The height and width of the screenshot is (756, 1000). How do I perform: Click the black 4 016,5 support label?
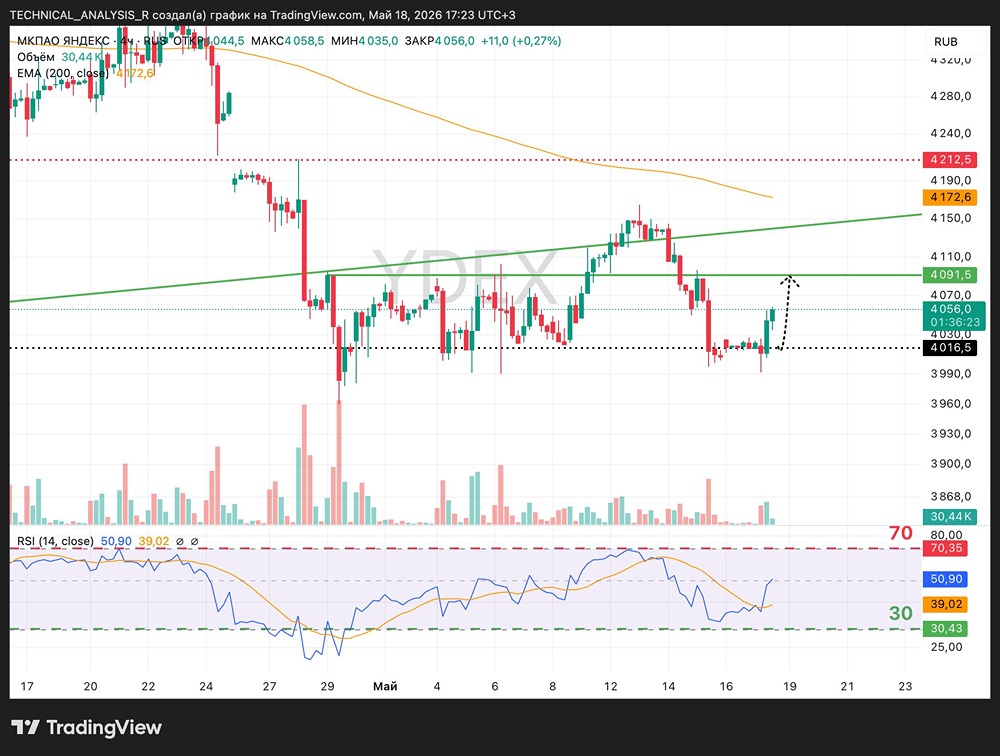(950, 348)
